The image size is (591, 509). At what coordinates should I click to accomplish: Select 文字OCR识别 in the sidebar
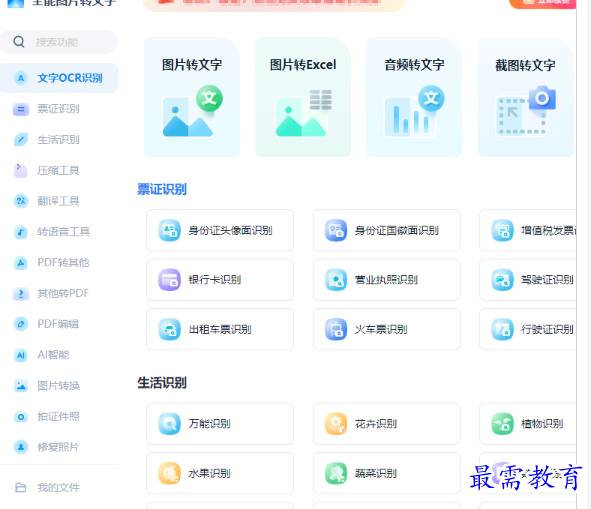pos(59,78)
